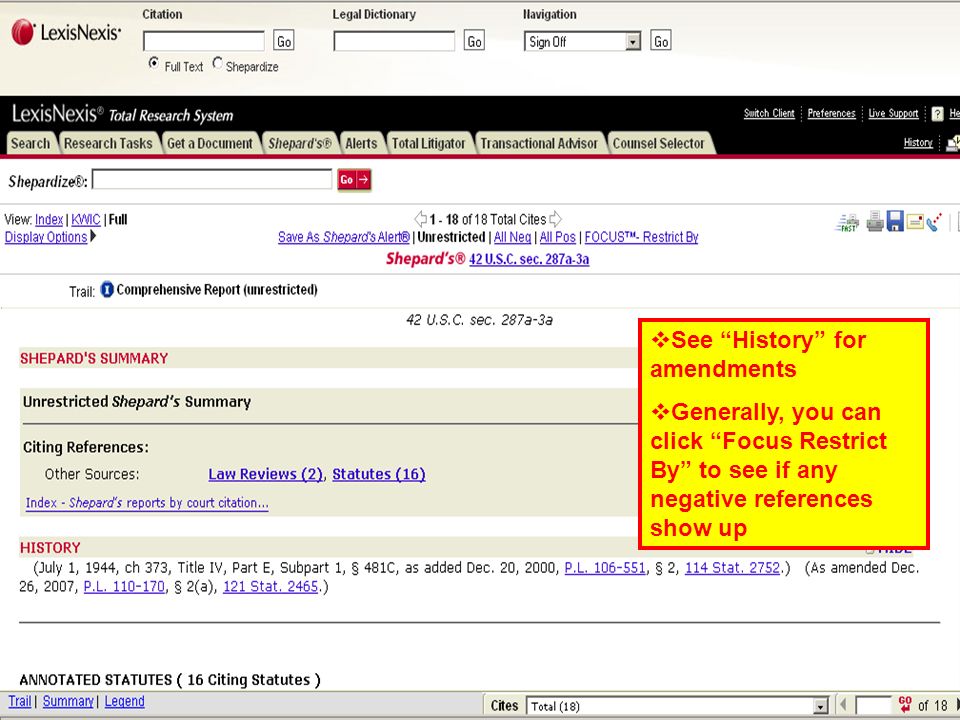Click the 'SHEPARD'S SUMMARY' heading
This screenshot has height=720, width=960.
(94, 358)
